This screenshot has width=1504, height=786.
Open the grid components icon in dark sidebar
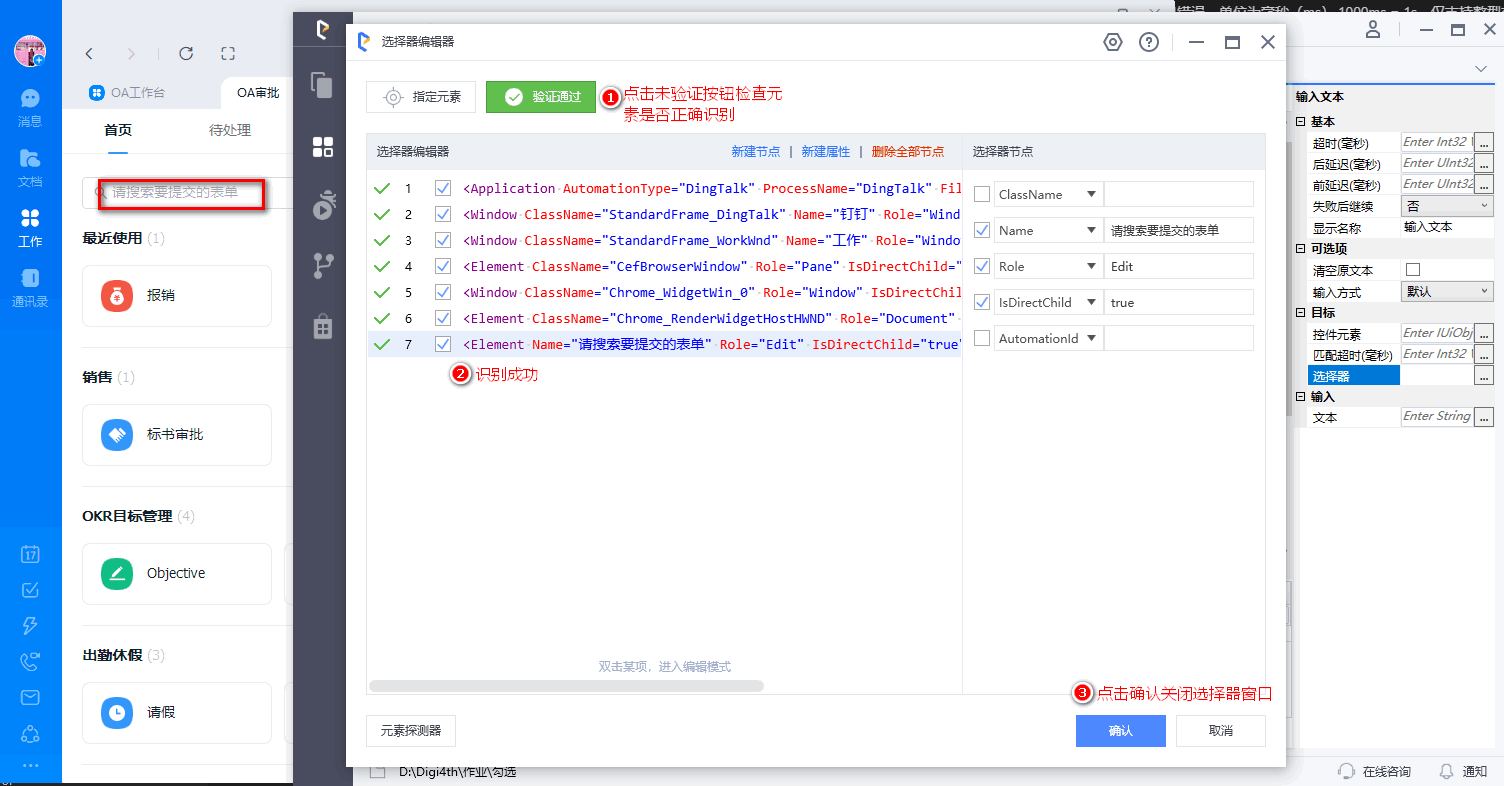pos(322,148)
